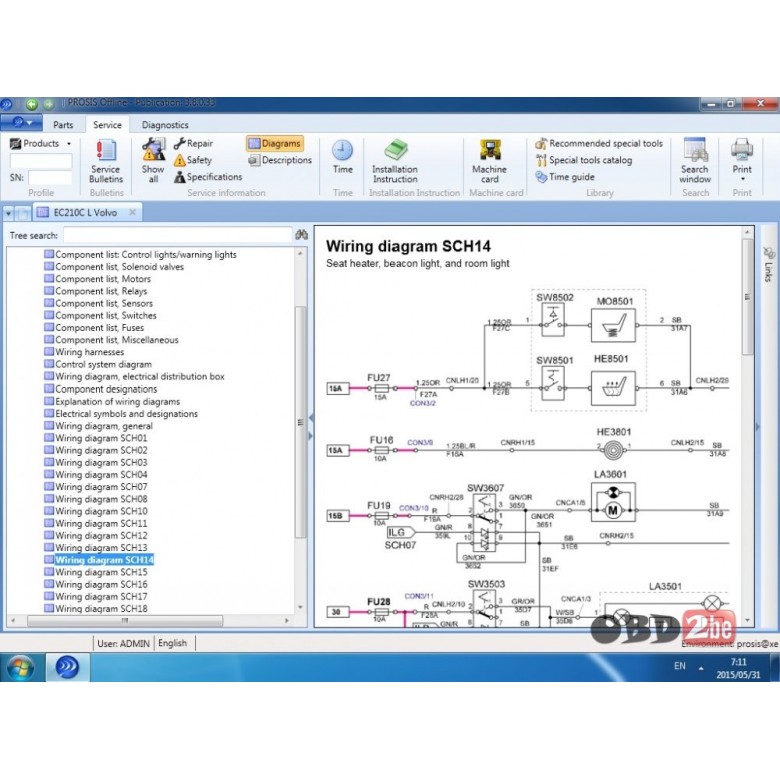
Task: Click the tree search binoculars icon
Action: click(x=301, y=235)
